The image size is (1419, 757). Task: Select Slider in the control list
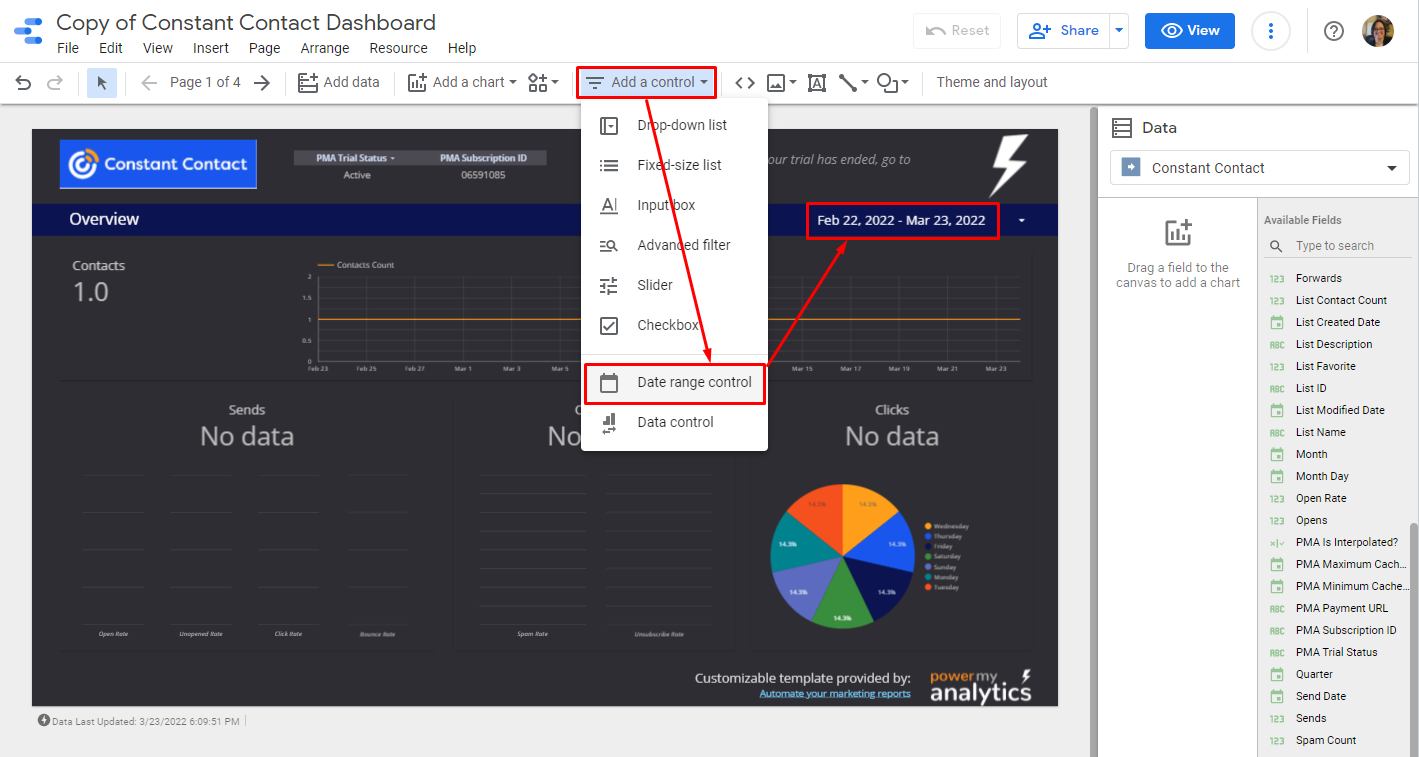click(x=655, y=285)
